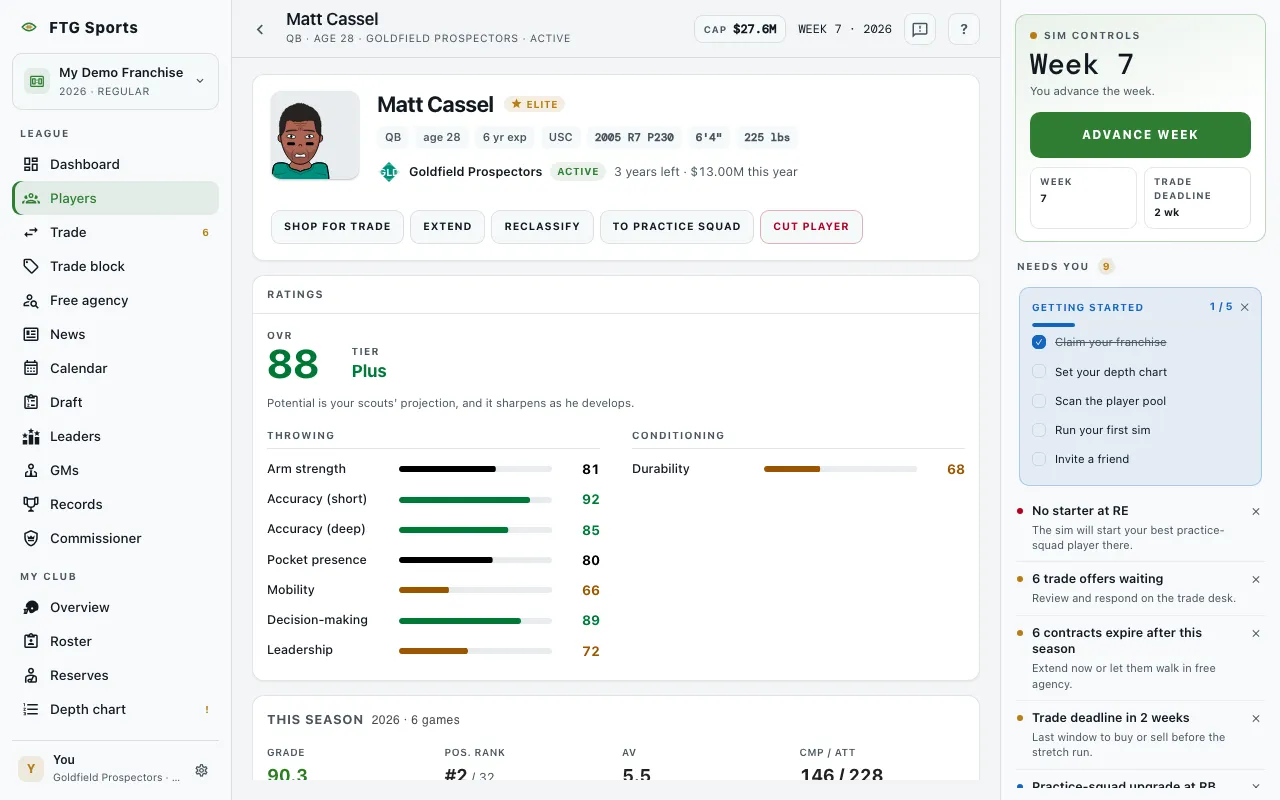The width and height of the screenshot is (1280, 800).
Task: Click Matt Cassel avatar thumbnail
Action: [315, 136]
